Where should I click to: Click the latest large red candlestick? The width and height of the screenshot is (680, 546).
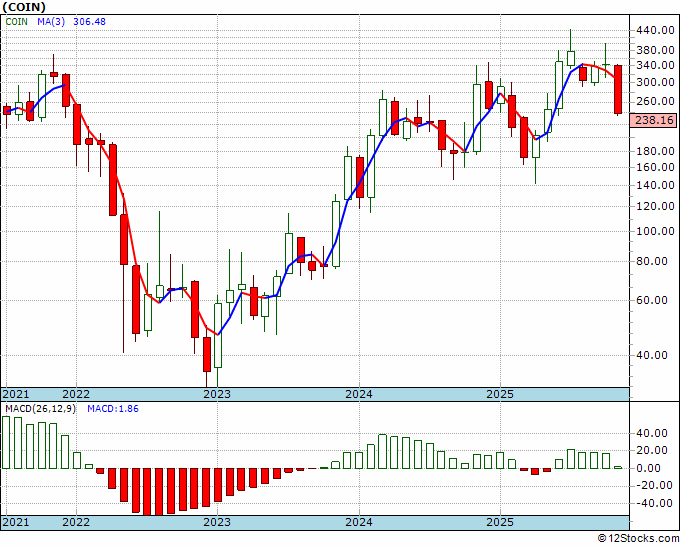pyautogui.click(x=618, y=89)
